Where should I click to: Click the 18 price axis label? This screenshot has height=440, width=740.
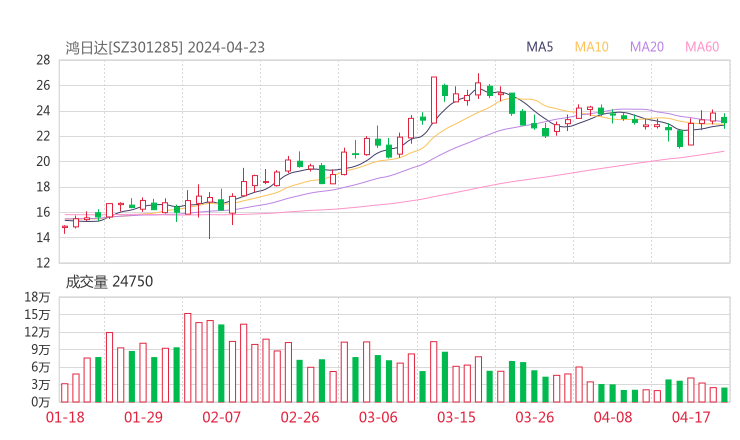(43, 187)
